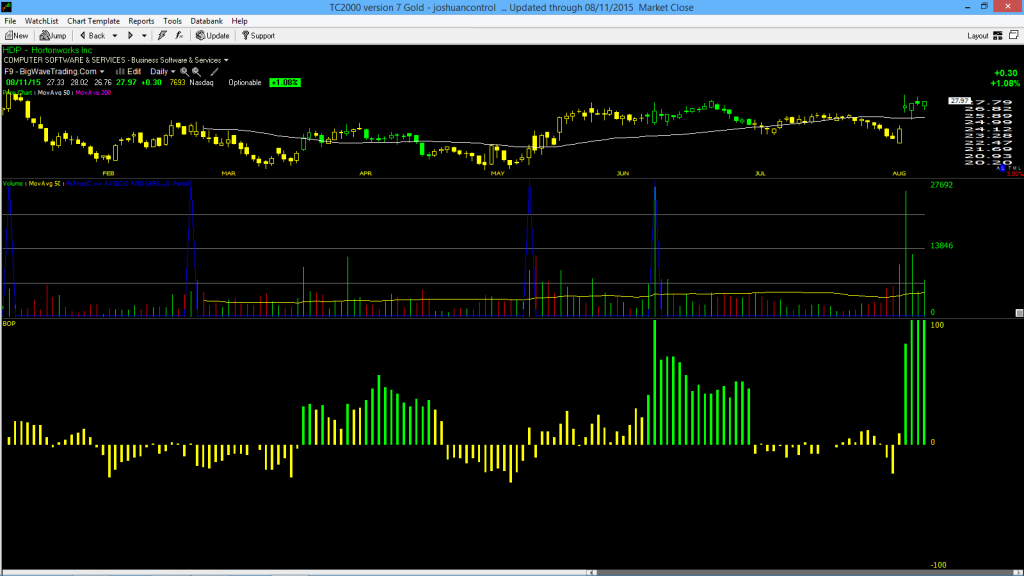
Task: Click the small square icon at volume pane edge
Action: click(x=1019, y=313)
